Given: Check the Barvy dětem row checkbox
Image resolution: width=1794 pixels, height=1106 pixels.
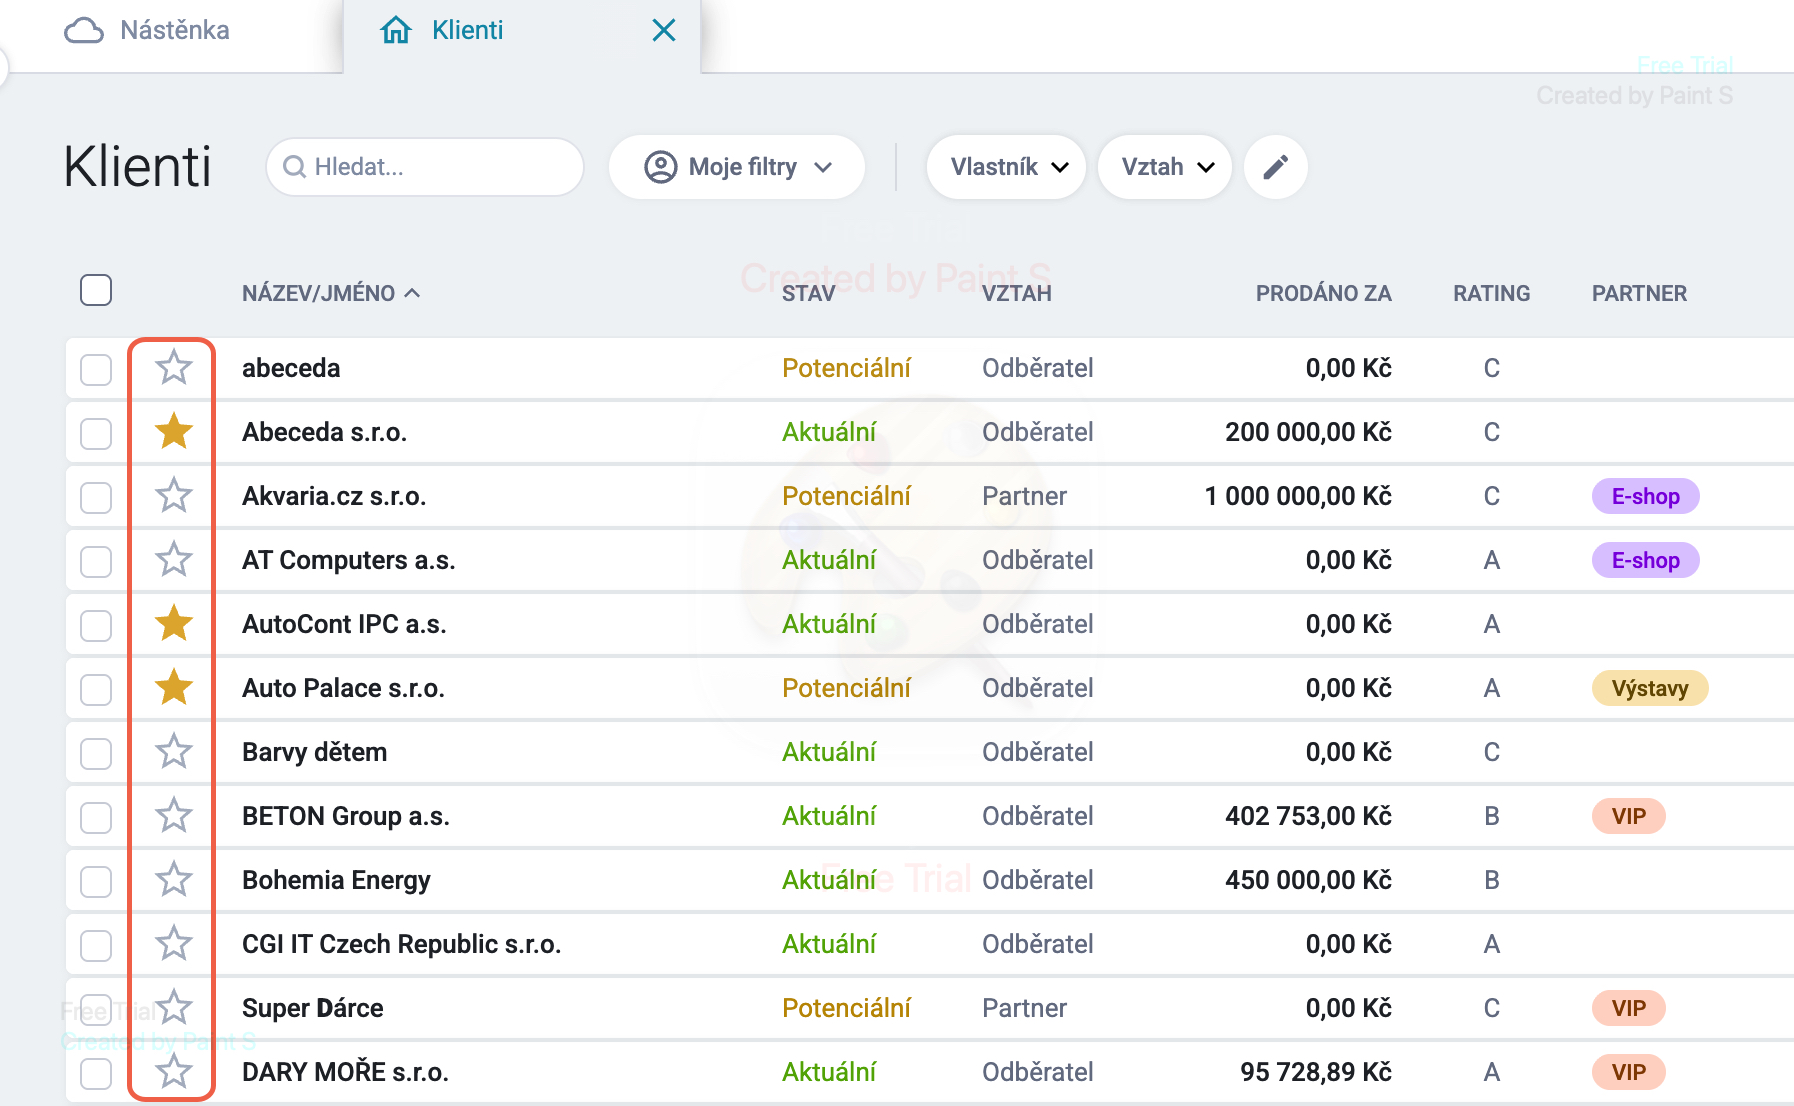Looking at the screenshot, I should pyautogui.click(x=96, y=753).
